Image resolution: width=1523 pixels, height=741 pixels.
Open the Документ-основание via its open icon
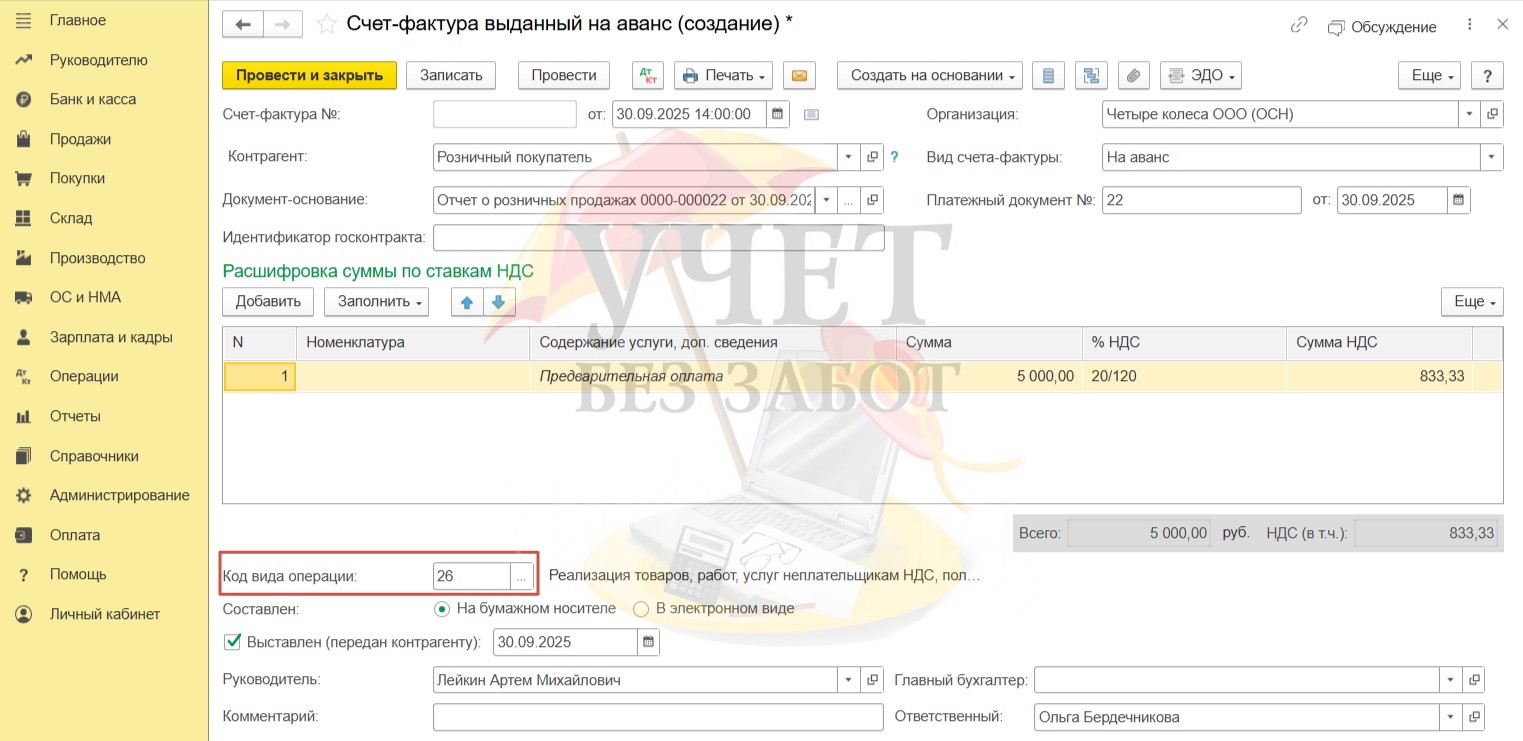(872, 200)
